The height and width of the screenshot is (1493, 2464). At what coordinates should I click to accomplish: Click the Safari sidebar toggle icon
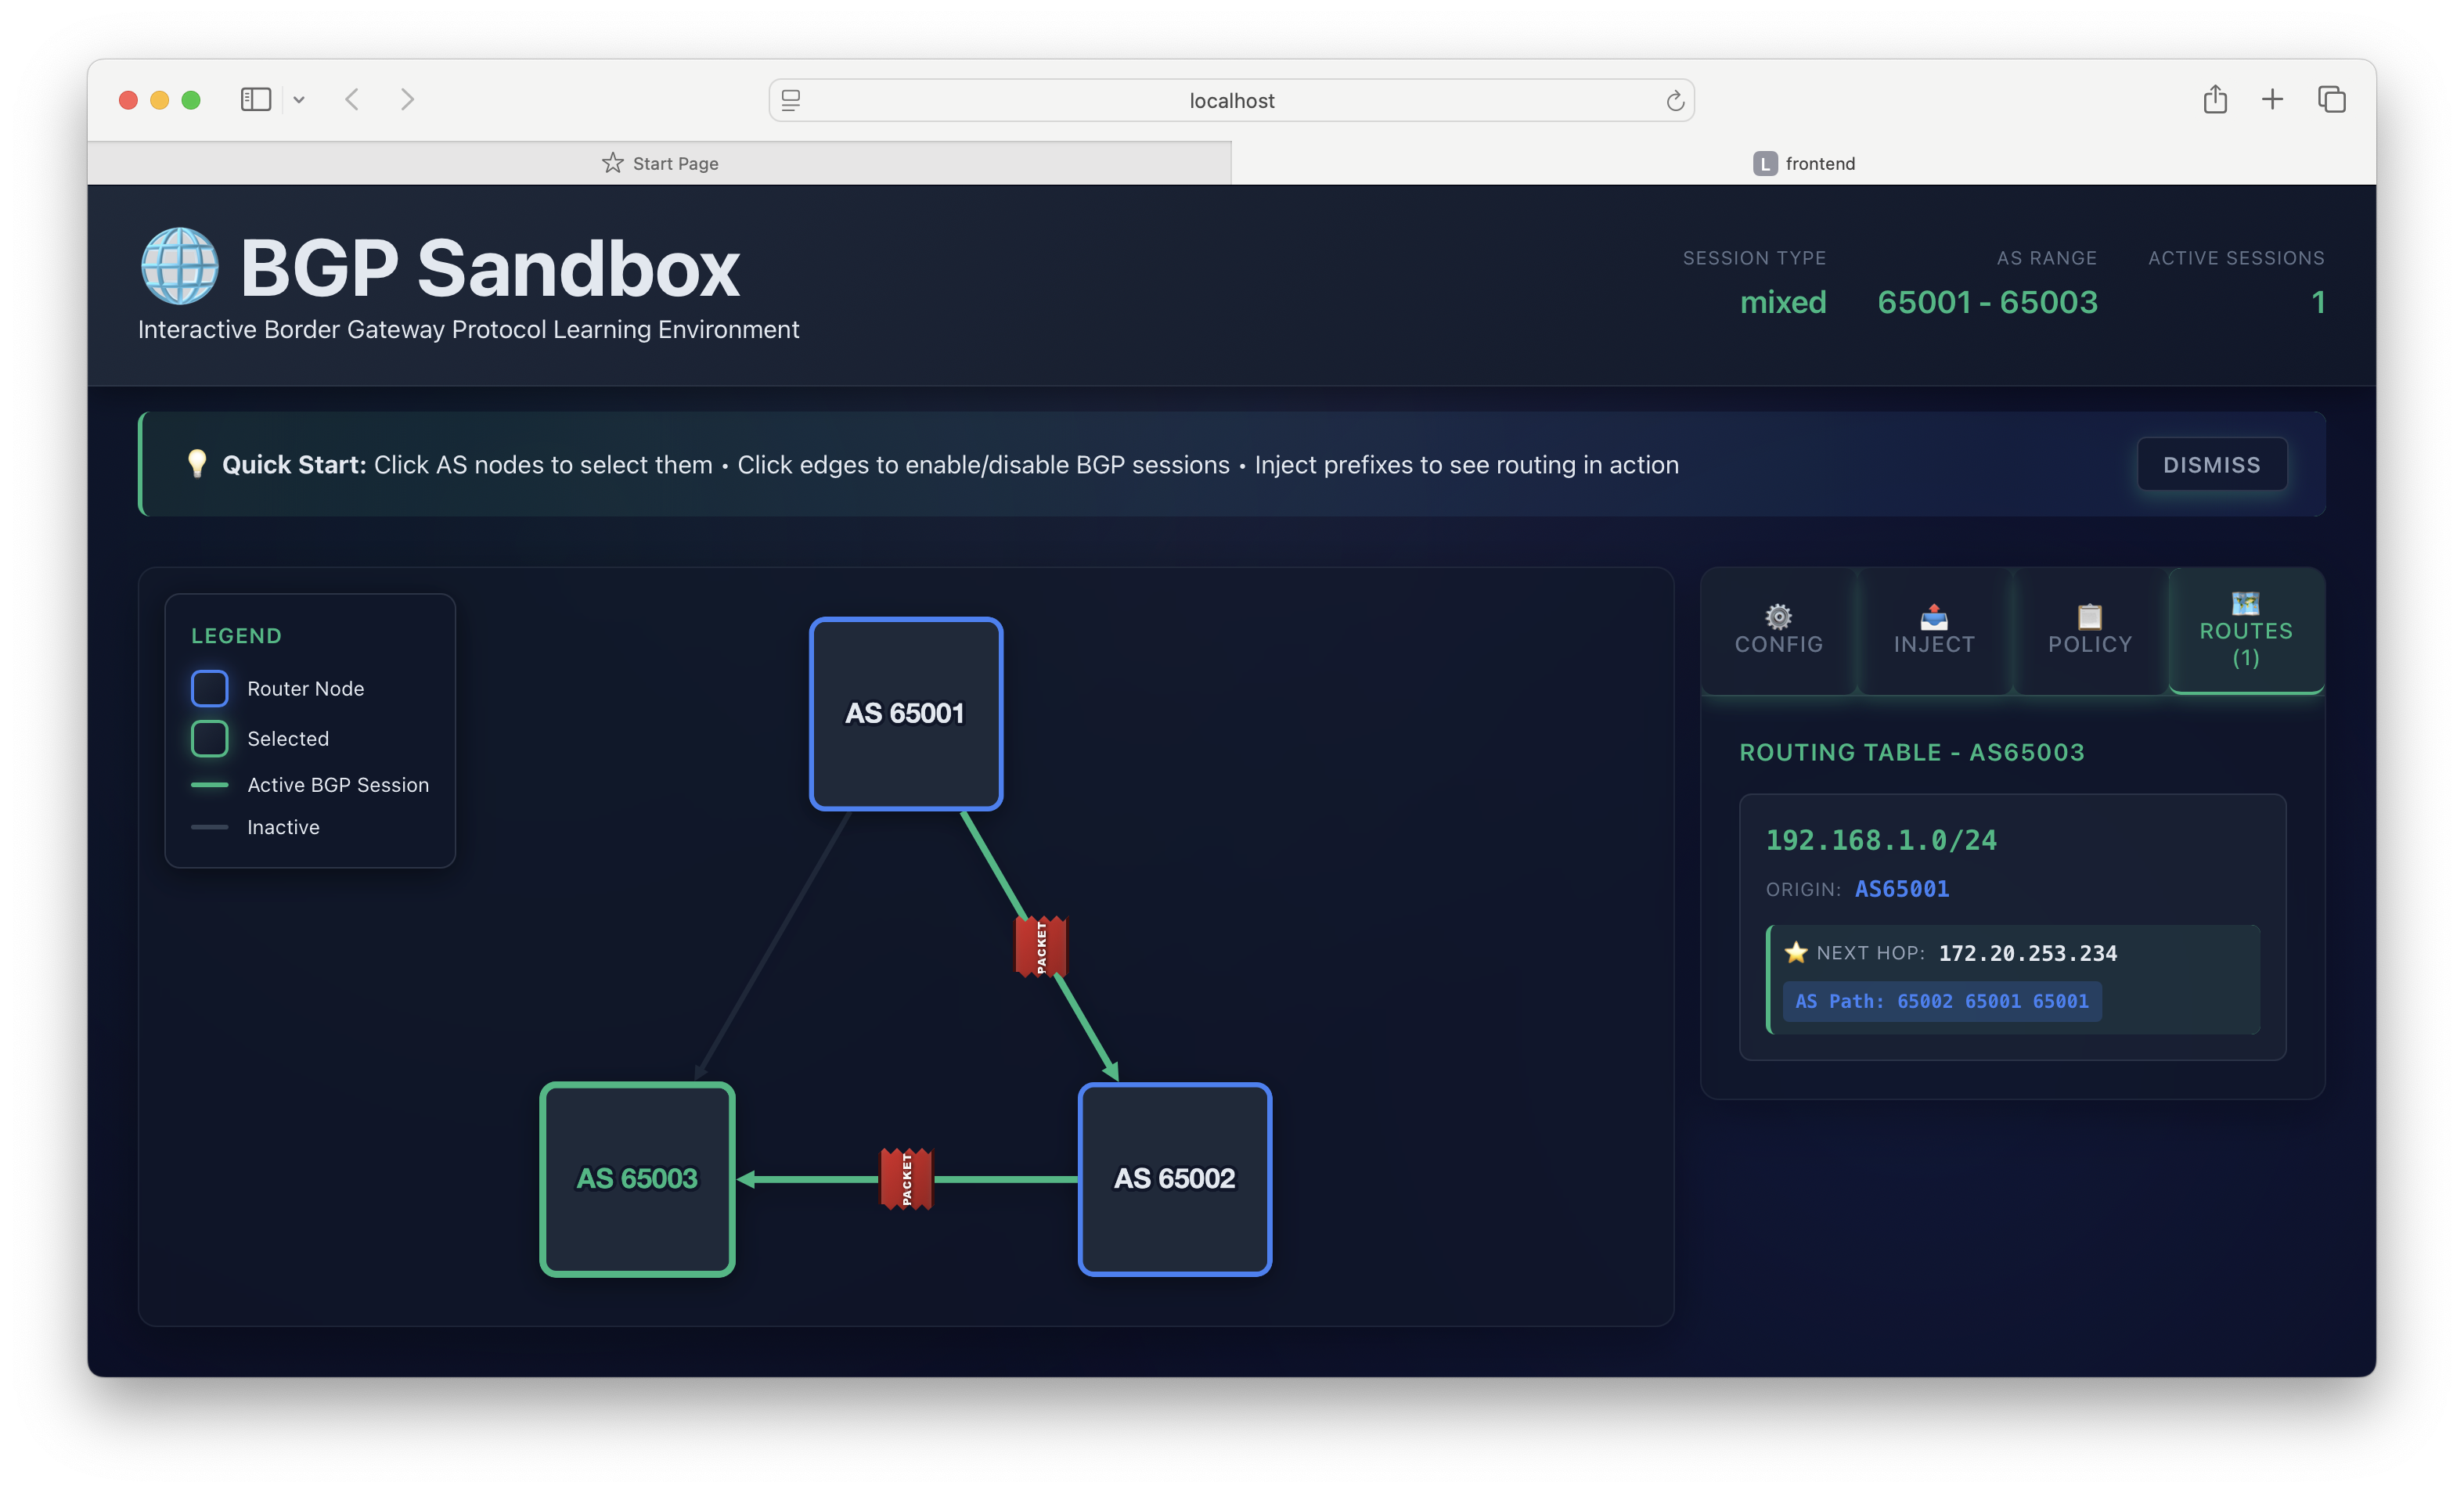pyautogui.click(x=256, y=100)
